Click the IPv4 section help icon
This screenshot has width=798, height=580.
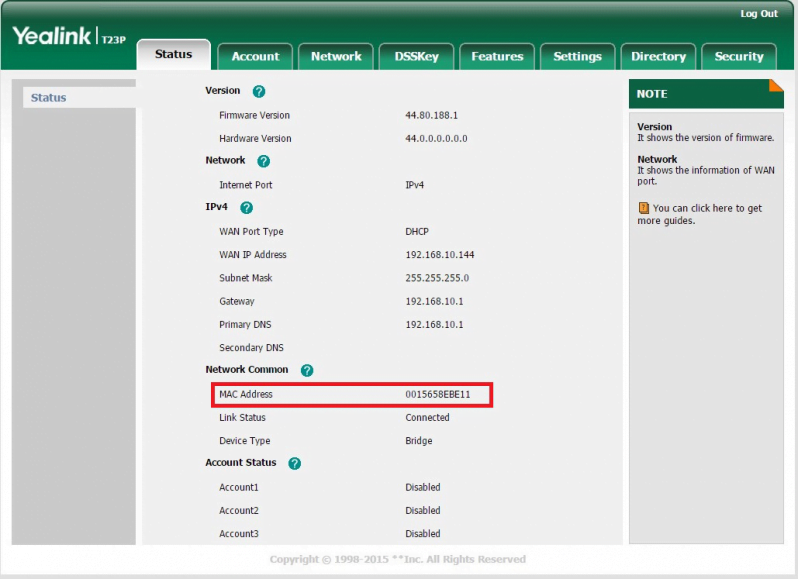tap(246, 208)
